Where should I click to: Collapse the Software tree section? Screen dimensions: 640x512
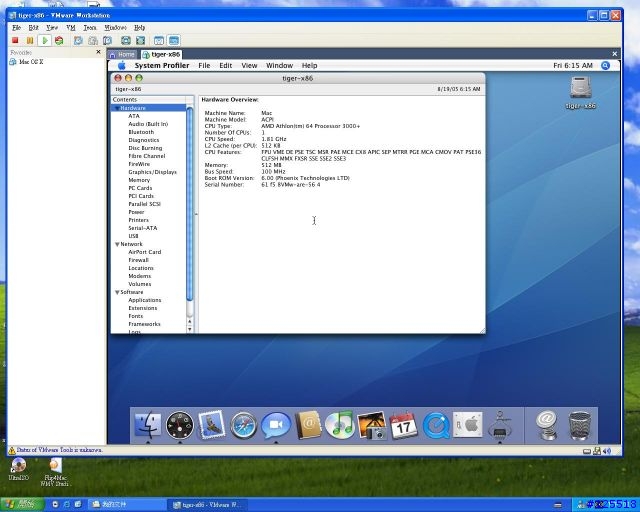point(117,292)
